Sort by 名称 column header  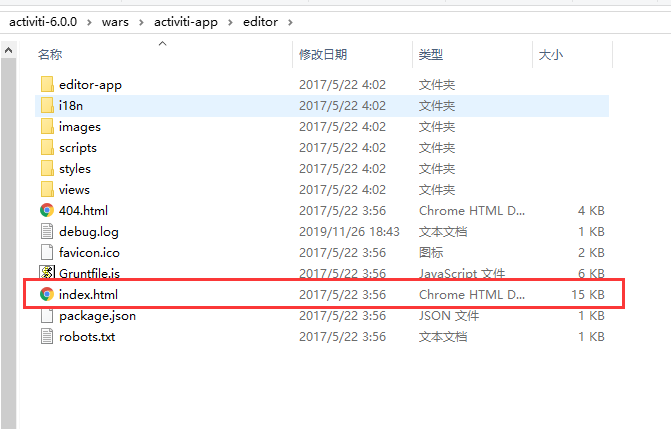point(50,55)
